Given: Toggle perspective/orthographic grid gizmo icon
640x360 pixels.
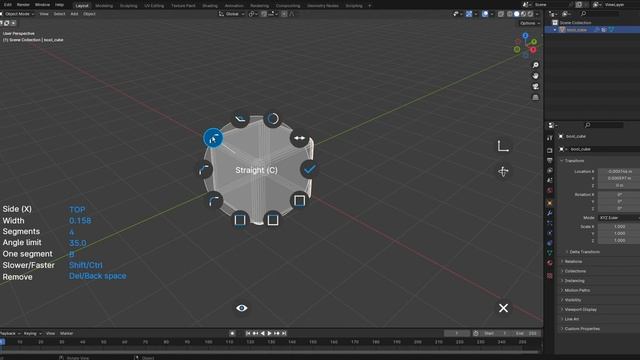Looking at the screenshot, I should click(x=535, y=97).
